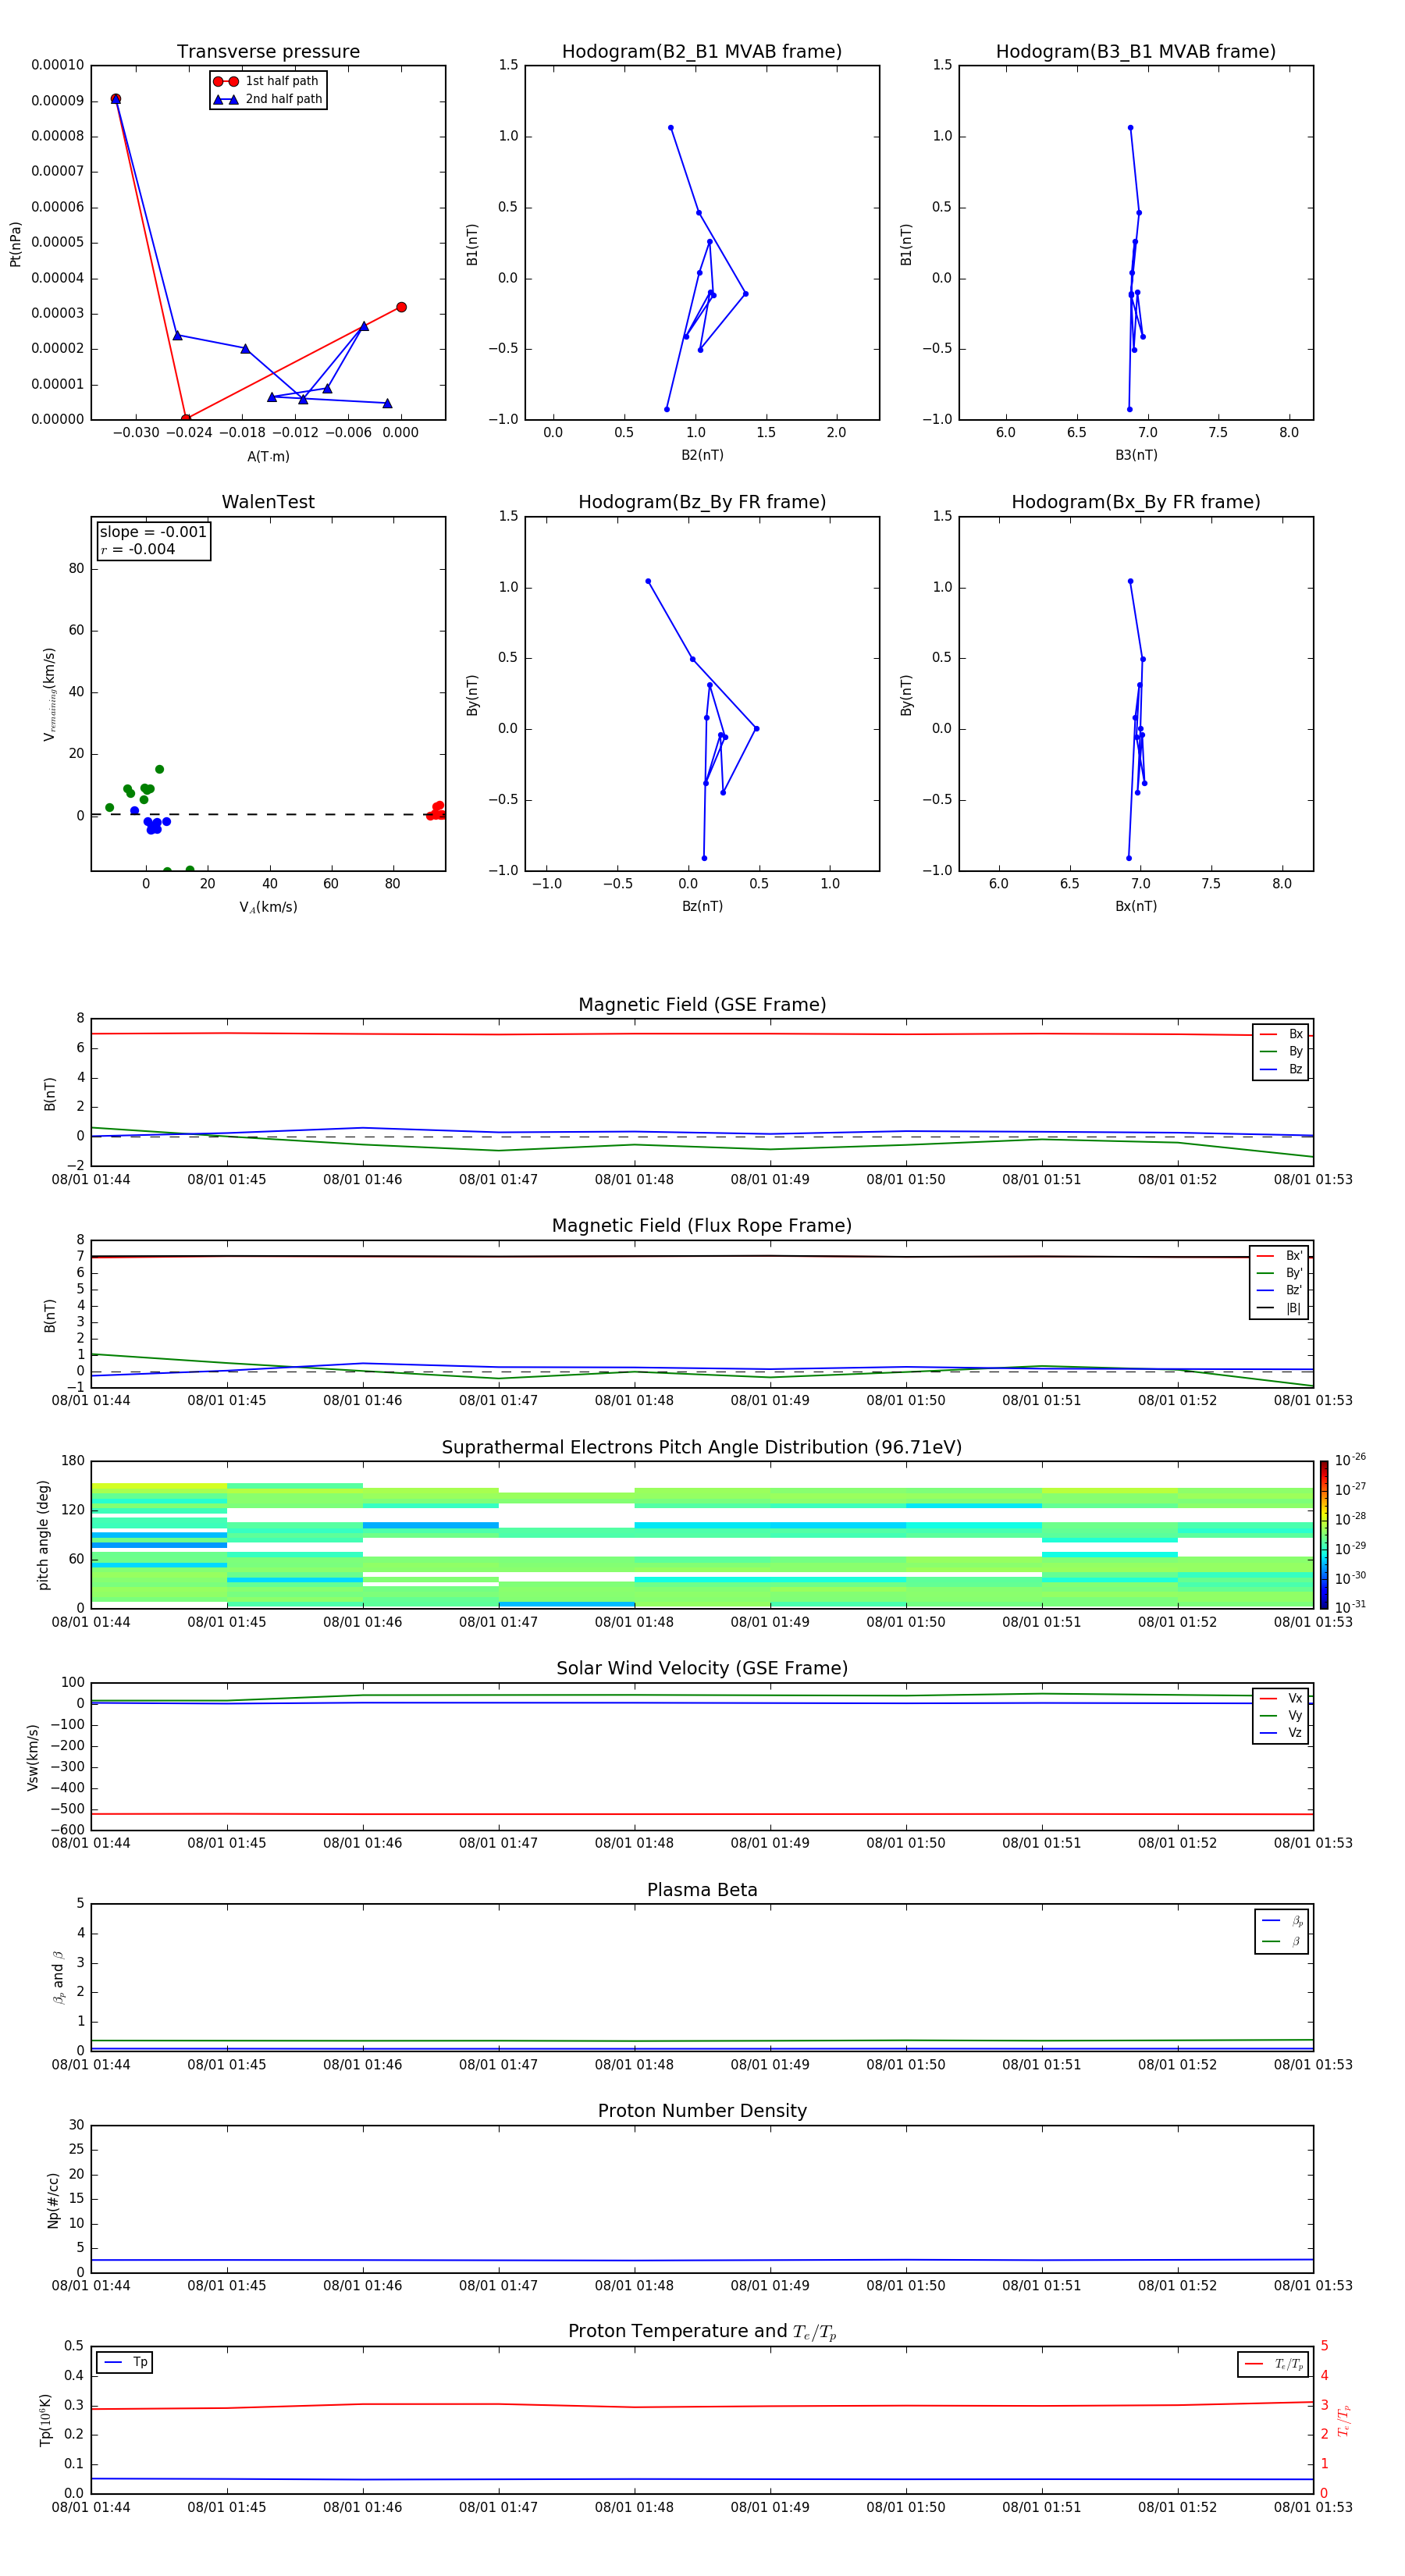Click the "Magnetic Field (Flux Rope Frame)" title
Viewport: 1405px width, 2576px height.
[702, 1226]
